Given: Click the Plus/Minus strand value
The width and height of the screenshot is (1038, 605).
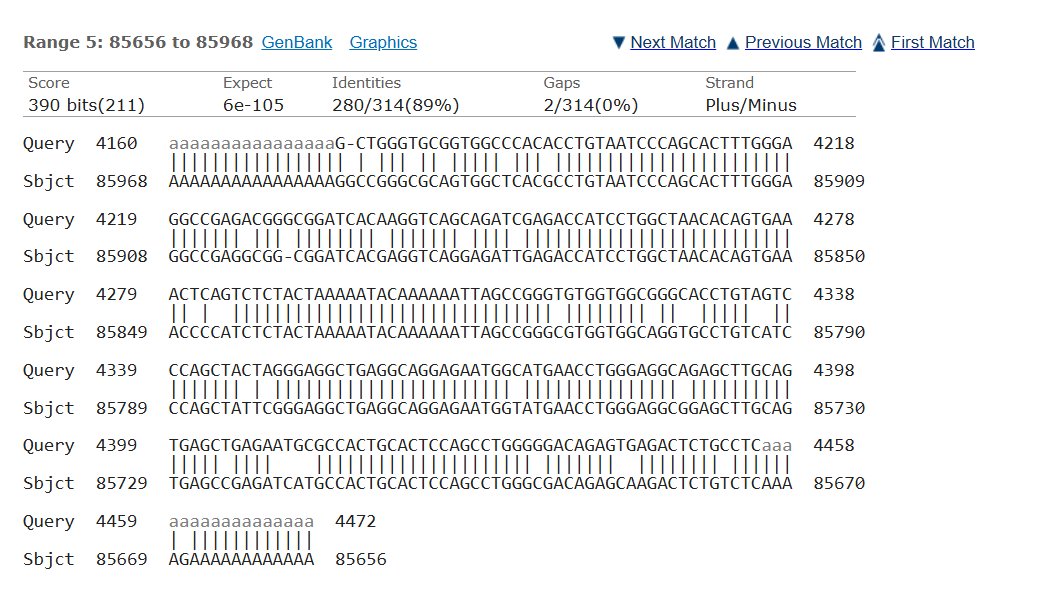Looking at the screenshot, I should click(751, 105).
